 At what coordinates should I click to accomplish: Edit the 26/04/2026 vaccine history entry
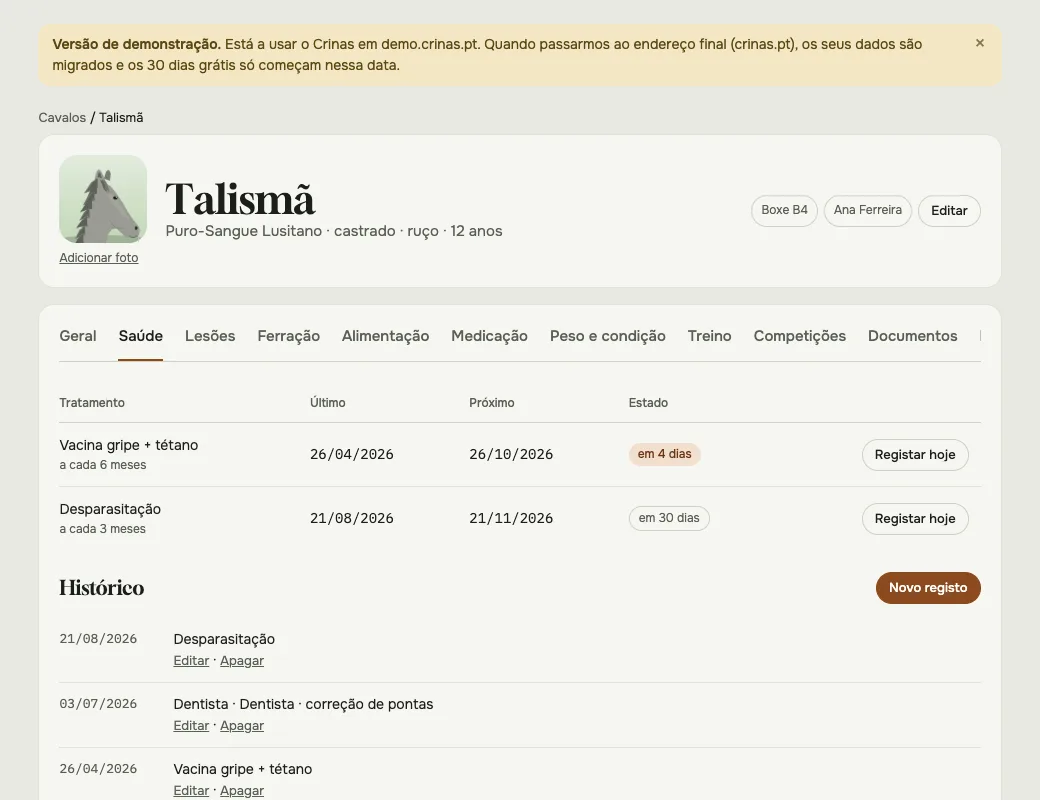pos(191,791)
